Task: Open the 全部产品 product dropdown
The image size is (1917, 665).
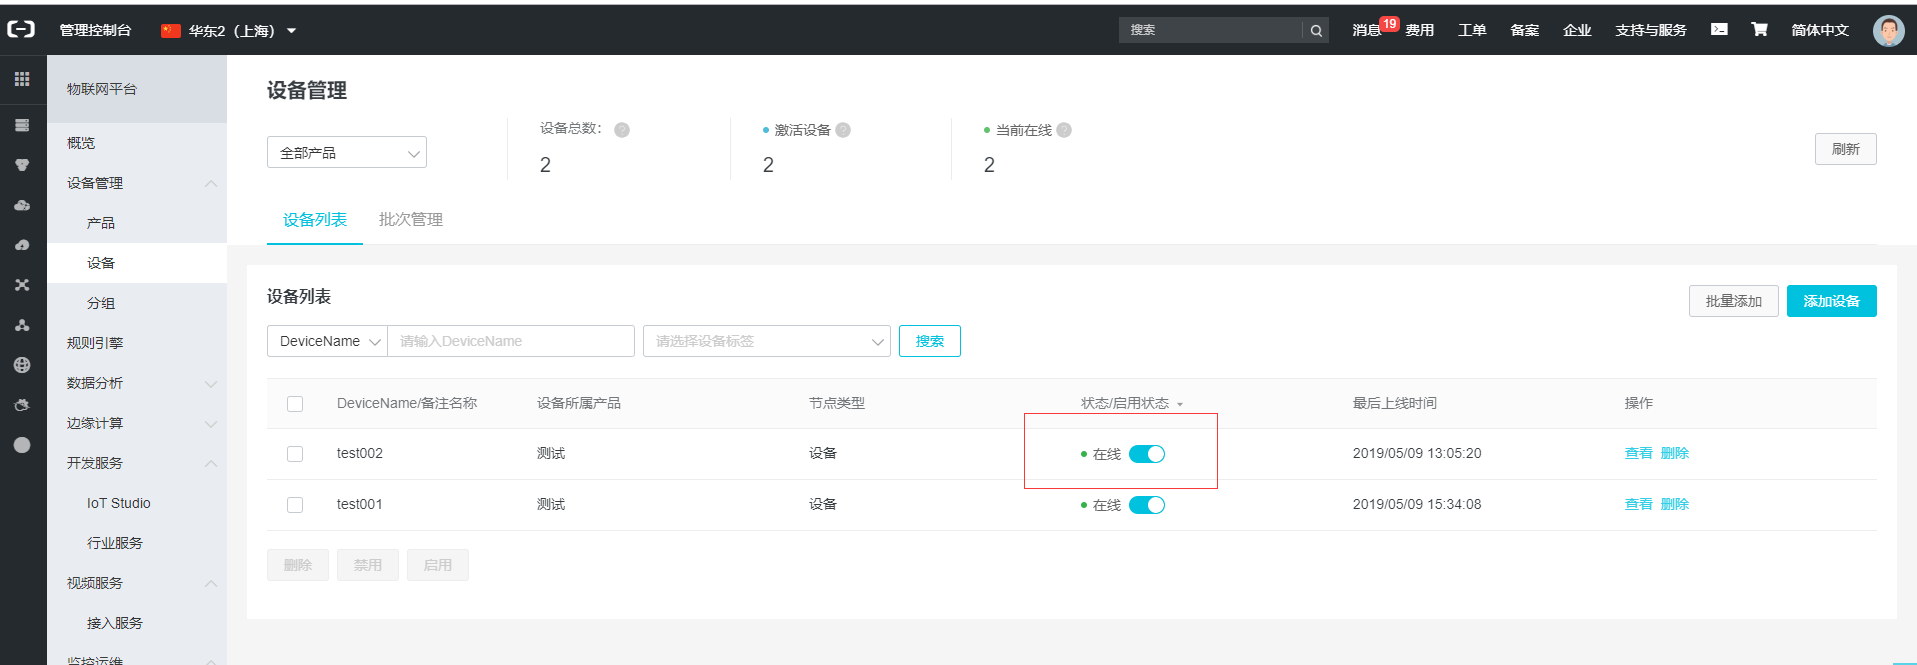Action: pos(347,152)
